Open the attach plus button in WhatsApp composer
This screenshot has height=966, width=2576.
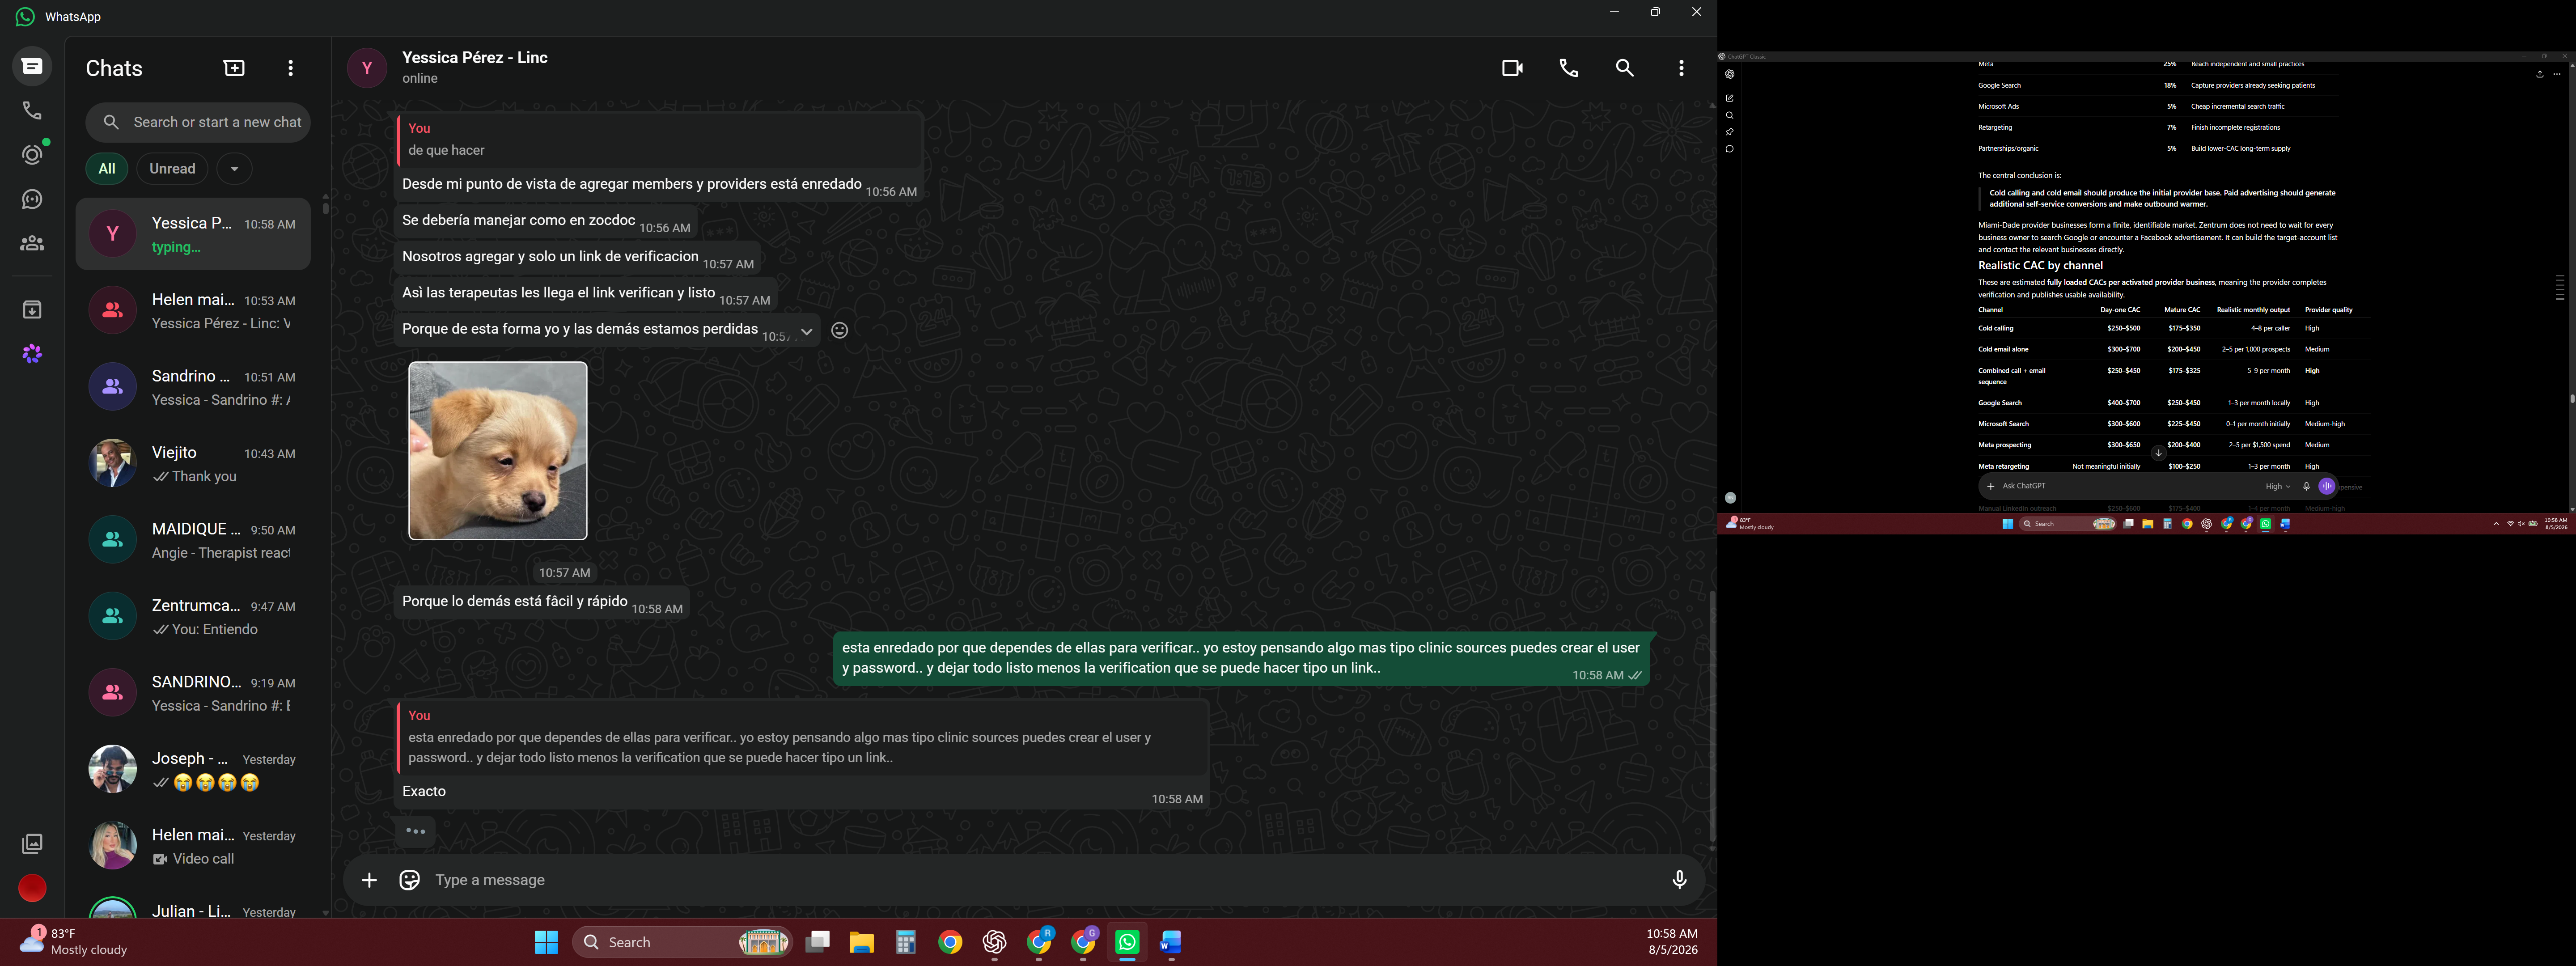[x=369, y=880]
